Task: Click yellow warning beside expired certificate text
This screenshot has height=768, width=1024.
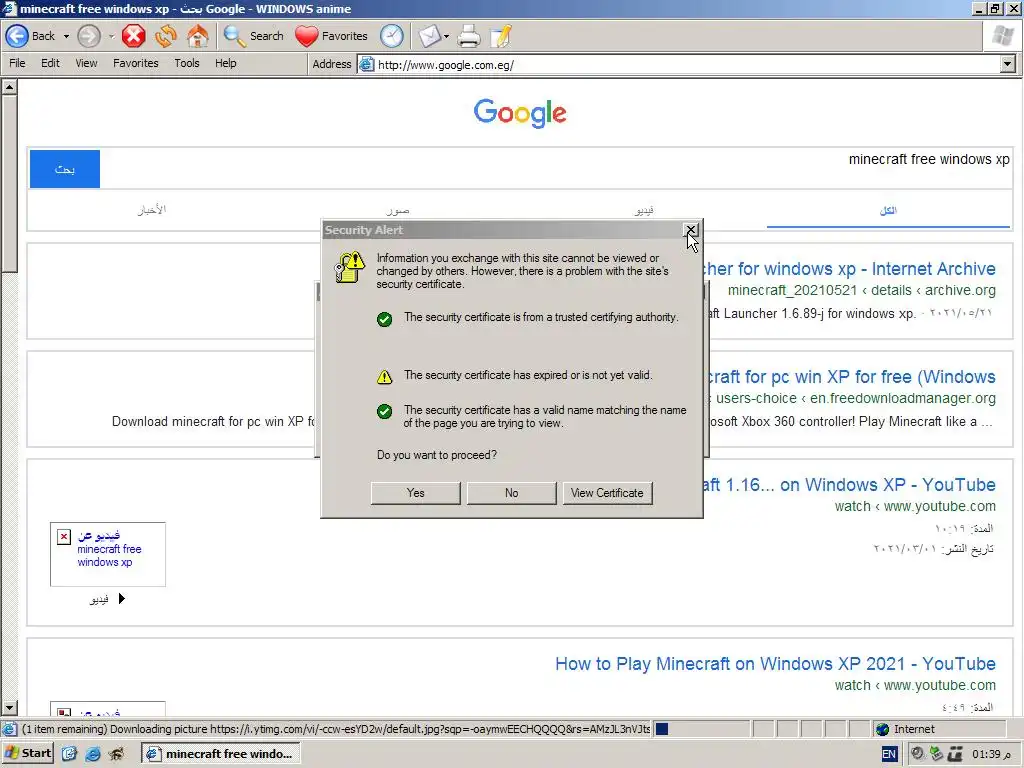Action: point(385,377)
